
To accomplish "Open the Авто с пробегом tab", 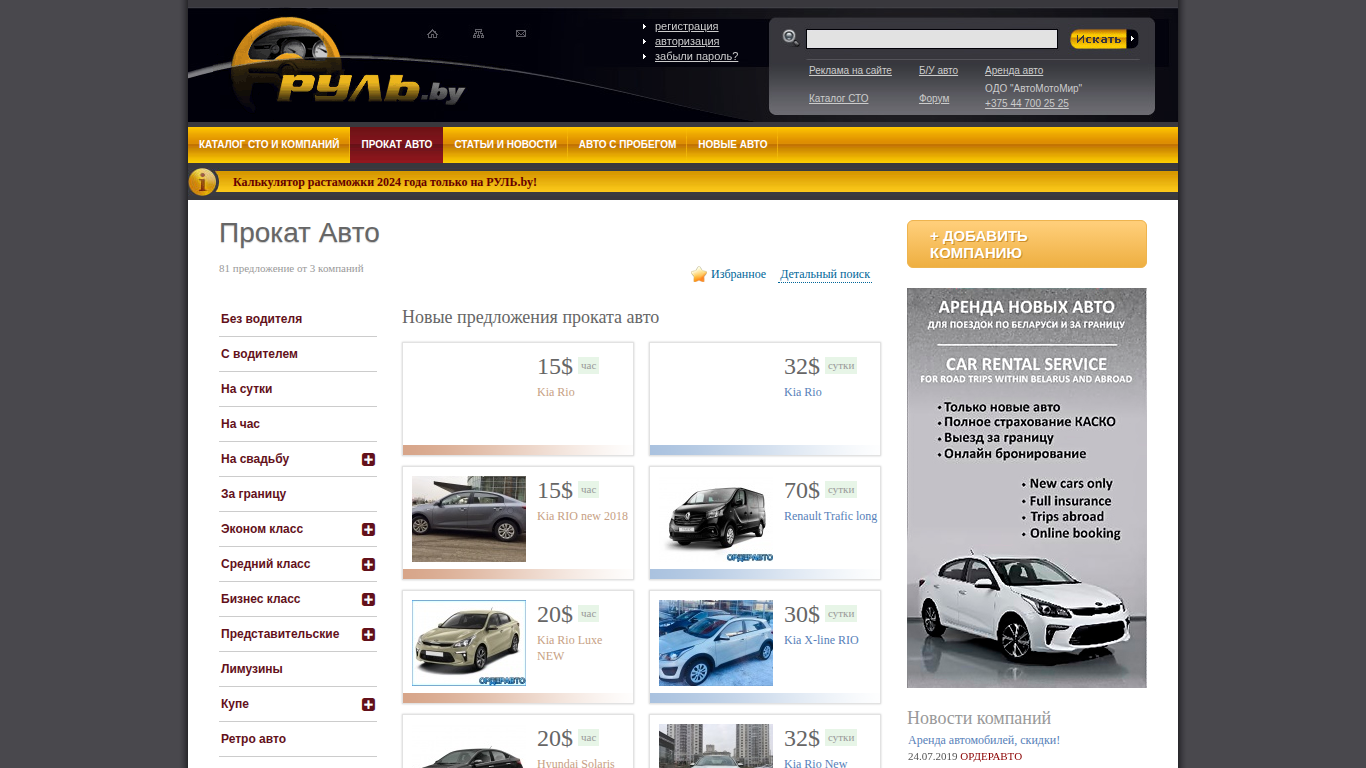I will pyautogui.click(x=627, y=145).
